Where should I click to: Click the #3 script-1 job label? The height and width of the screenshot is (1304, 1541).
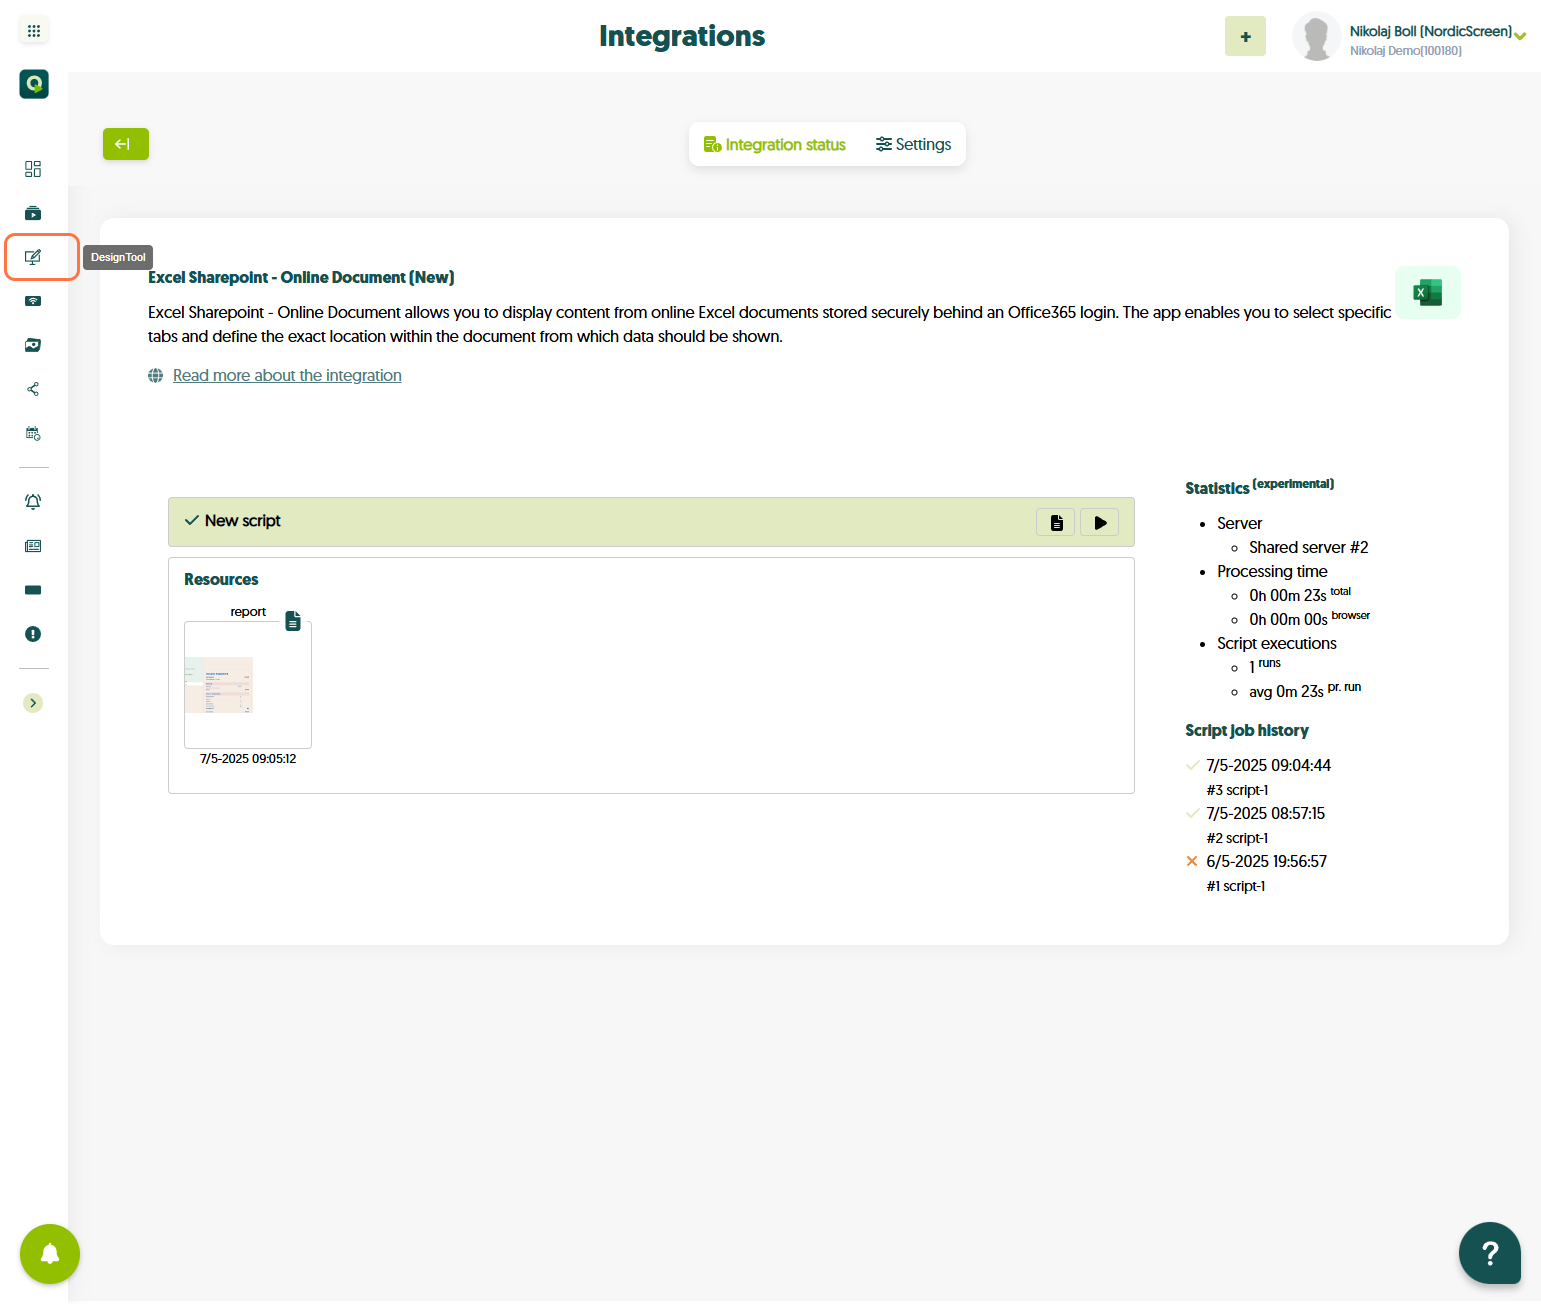[x=1237, y=790]
